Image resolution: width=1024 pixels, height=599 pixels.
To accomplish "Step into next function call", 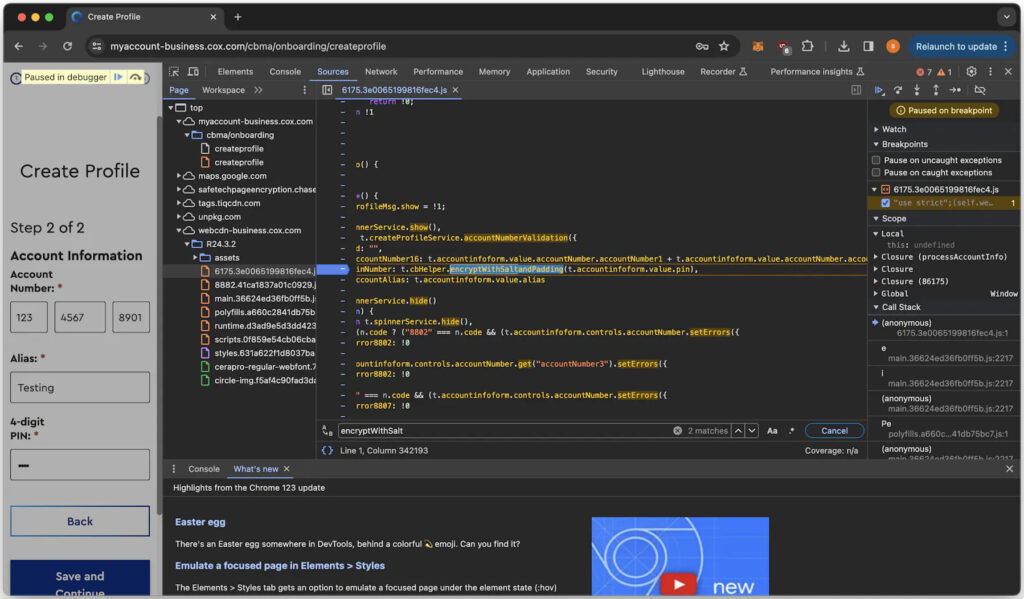I will coord(917,90).
